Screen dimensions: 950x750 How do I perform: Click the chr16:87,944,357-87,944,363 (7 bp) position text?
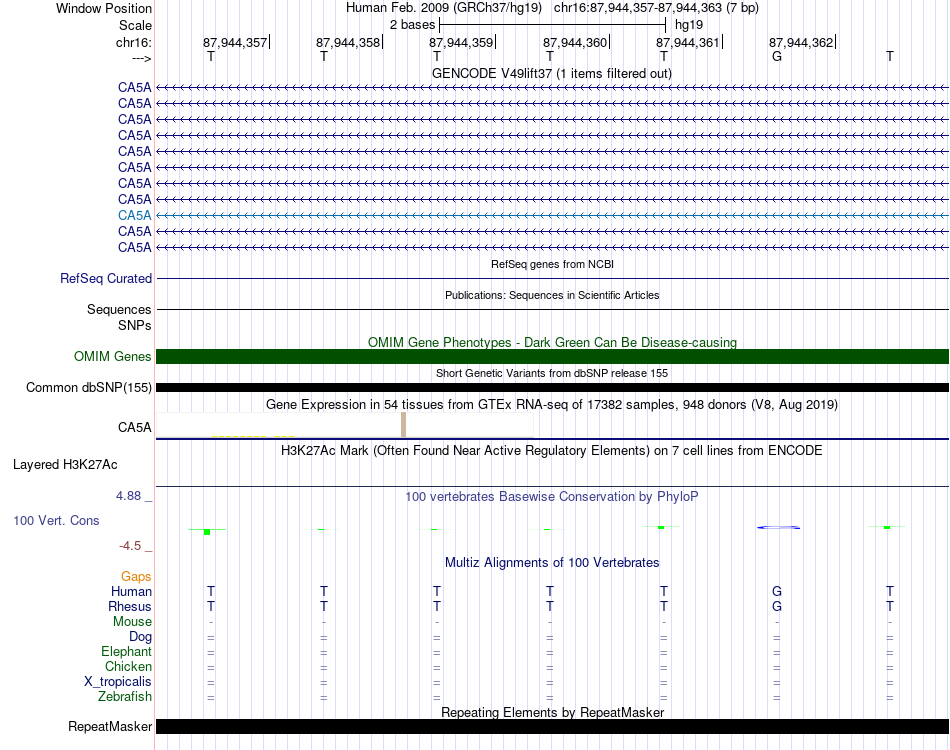[x=656, y=8]
